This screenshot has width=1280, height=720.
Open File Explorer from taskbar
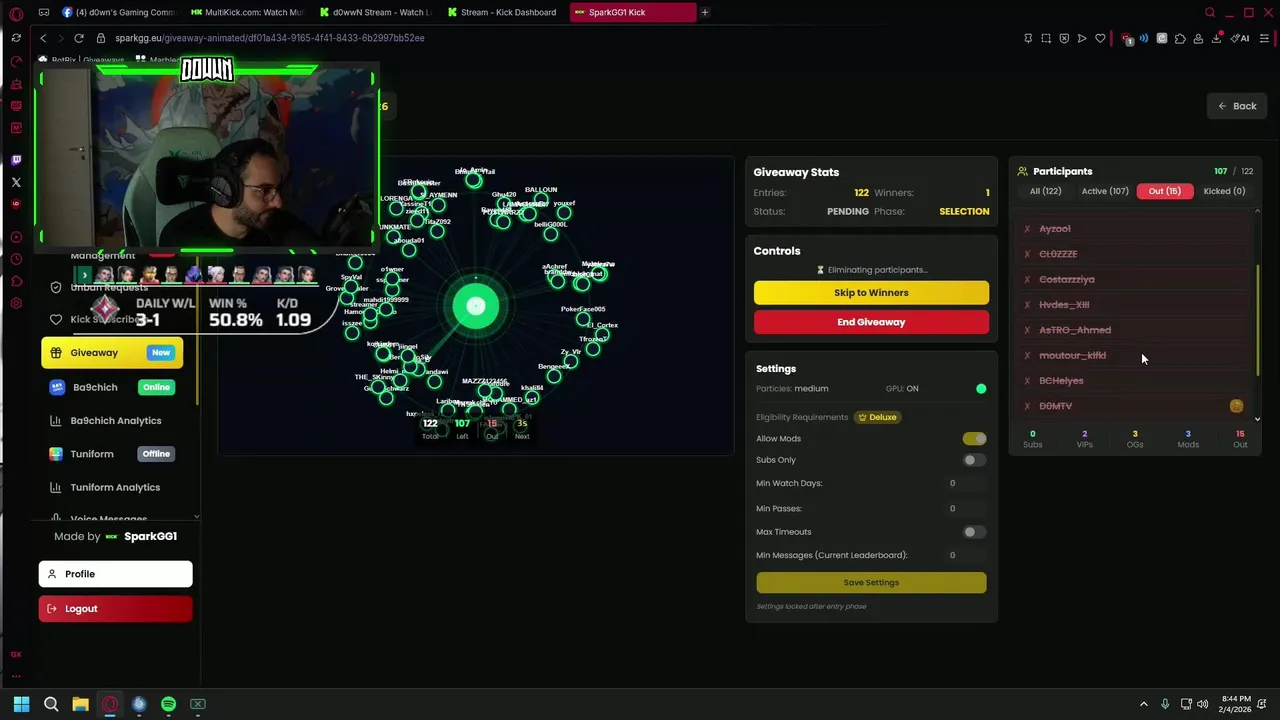click(x=80, y=704)
